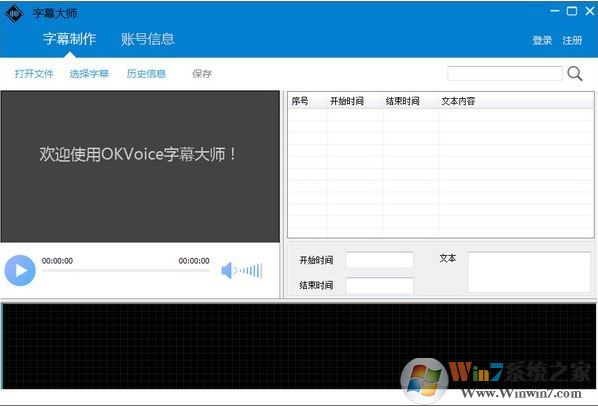
Task: Click the 字幕大师 app logo icon
Action: tap(14, 13)
